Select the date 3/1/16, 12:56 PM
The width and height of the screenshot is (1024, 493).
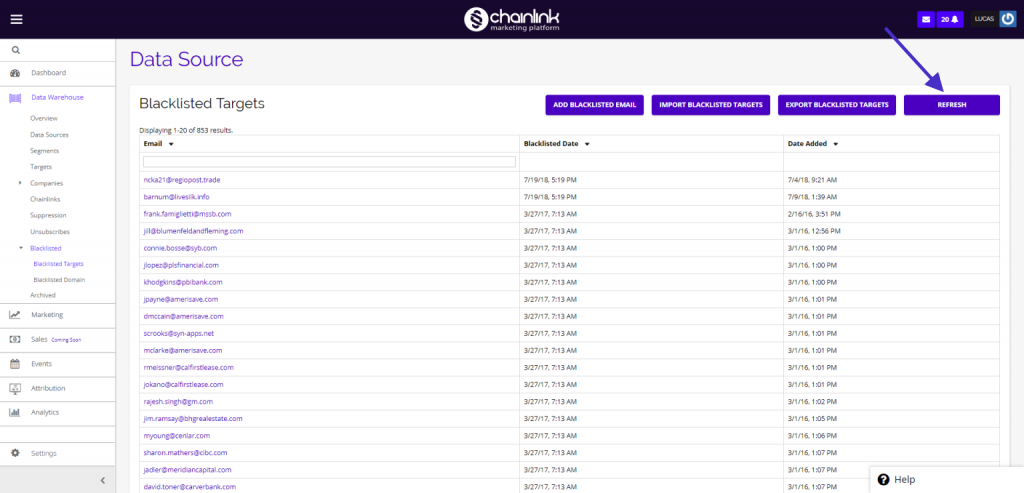click(x=814, y=231)
